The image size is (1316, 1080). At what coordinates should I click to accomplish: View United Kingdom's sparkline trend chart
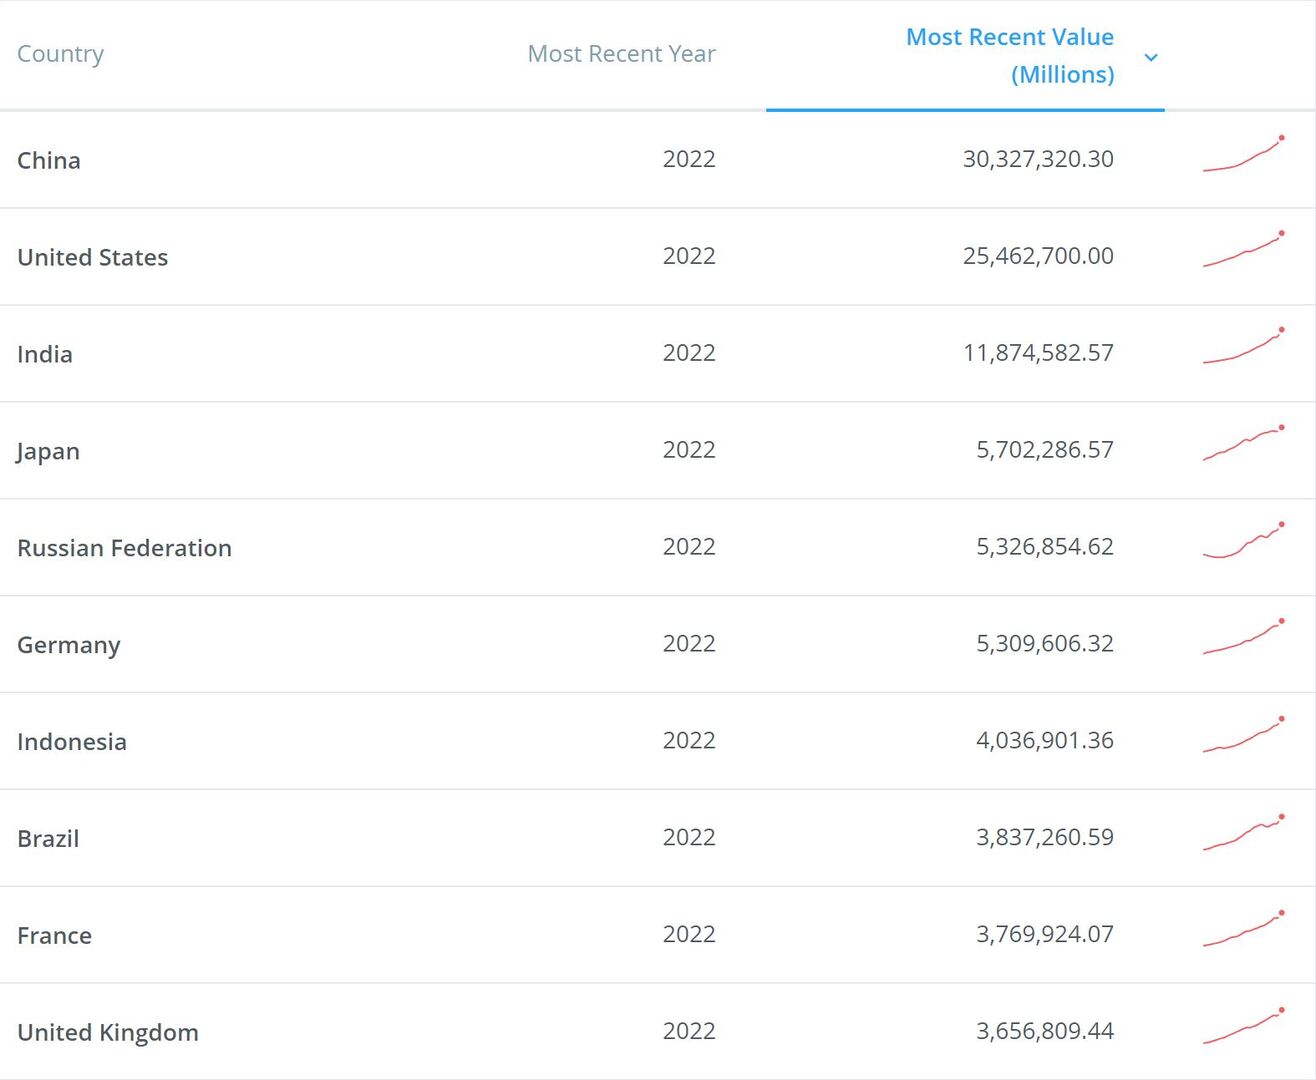click(x=1243, y=1026)
